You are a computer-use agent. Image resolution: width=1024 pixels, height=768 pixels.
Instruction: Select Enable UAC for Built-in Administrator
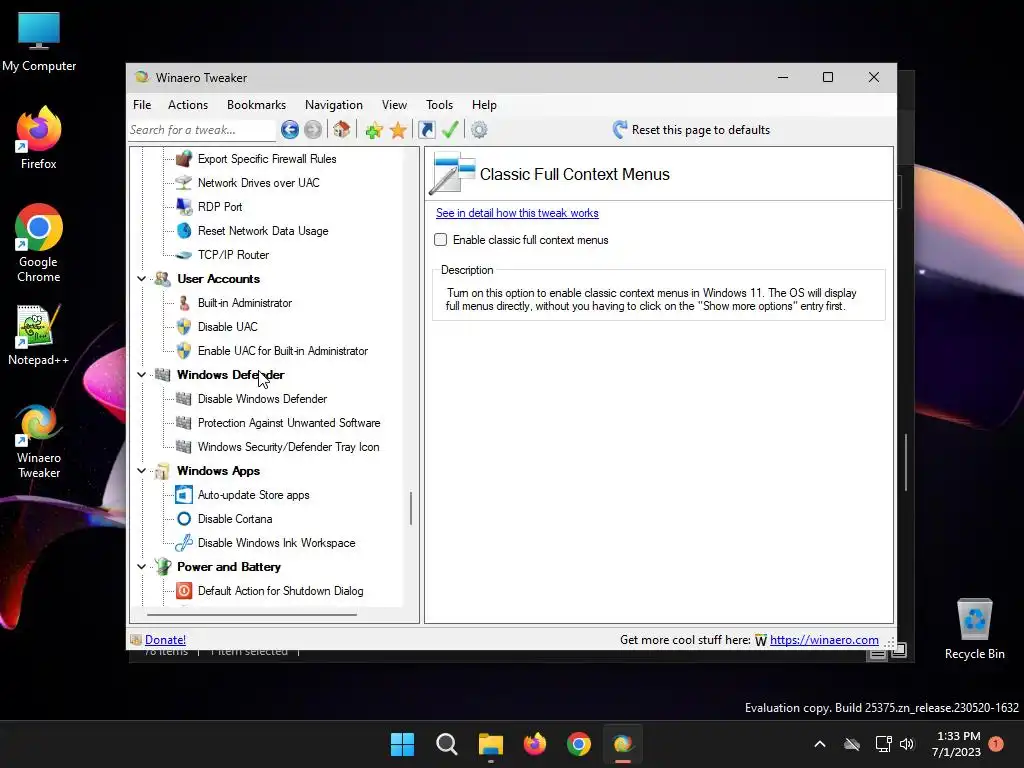point(283,351)
